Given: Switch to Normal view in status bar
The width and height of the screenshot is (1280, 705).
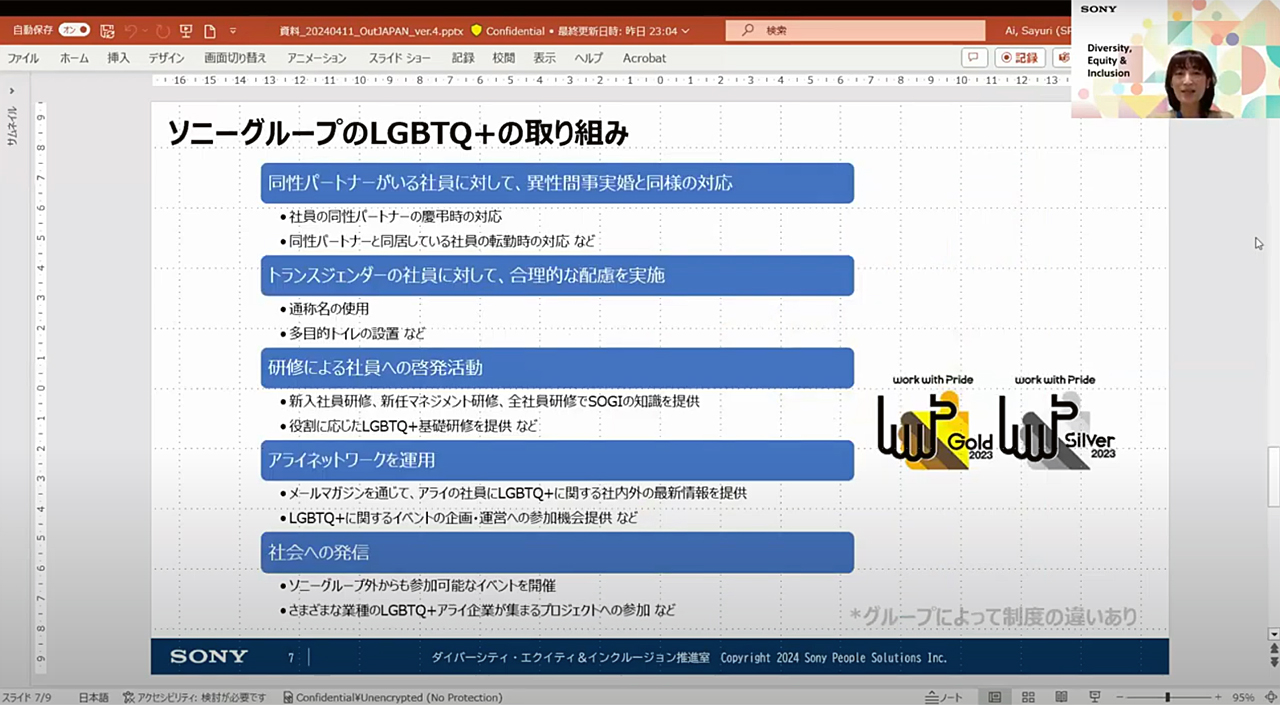Looking at the screenshot, I should (x=995, y=697).
